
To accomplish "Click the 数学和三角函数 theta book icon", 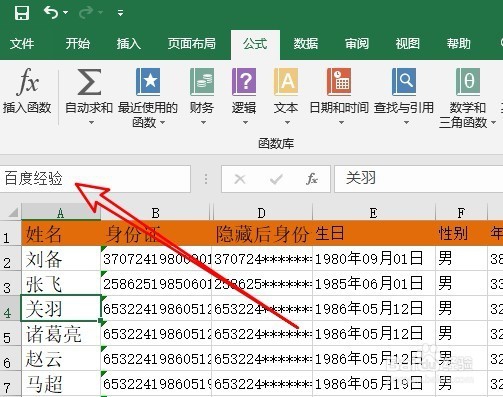I will point(468,82).
